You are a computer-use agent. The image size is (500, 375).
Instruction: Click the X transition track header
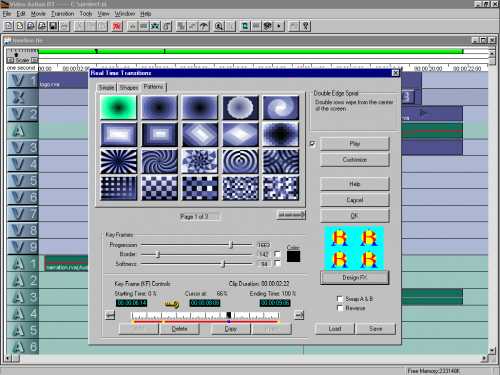(23, 97)
